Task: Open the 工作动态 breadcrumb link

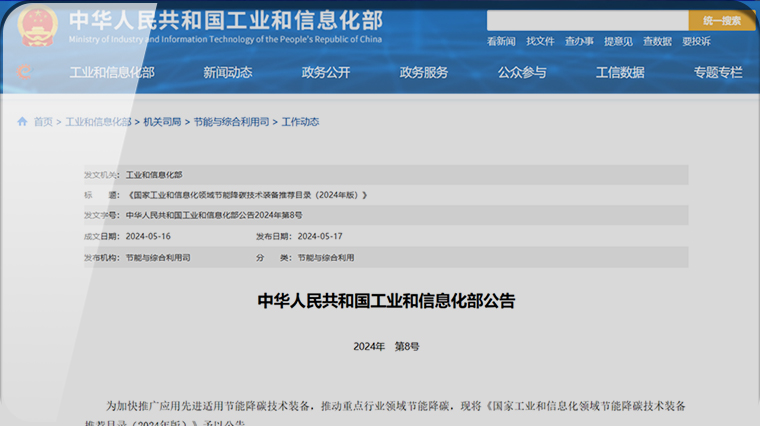Action: (x=301, y=122)
